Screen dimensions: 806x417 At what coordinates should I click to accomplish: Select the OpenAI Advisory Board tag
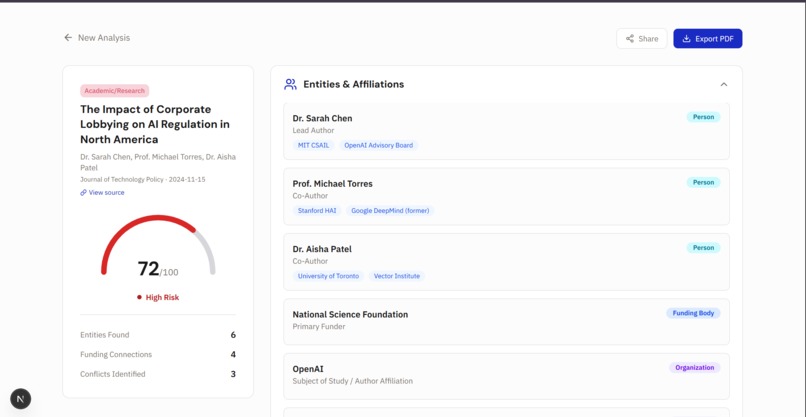pos(378,145)
